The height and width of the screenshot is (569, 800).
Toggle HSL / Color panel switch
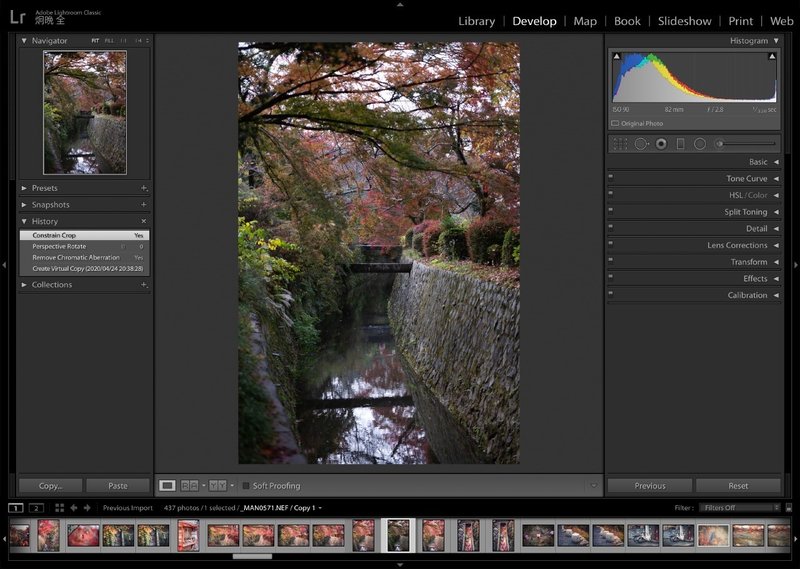(611, 193)
